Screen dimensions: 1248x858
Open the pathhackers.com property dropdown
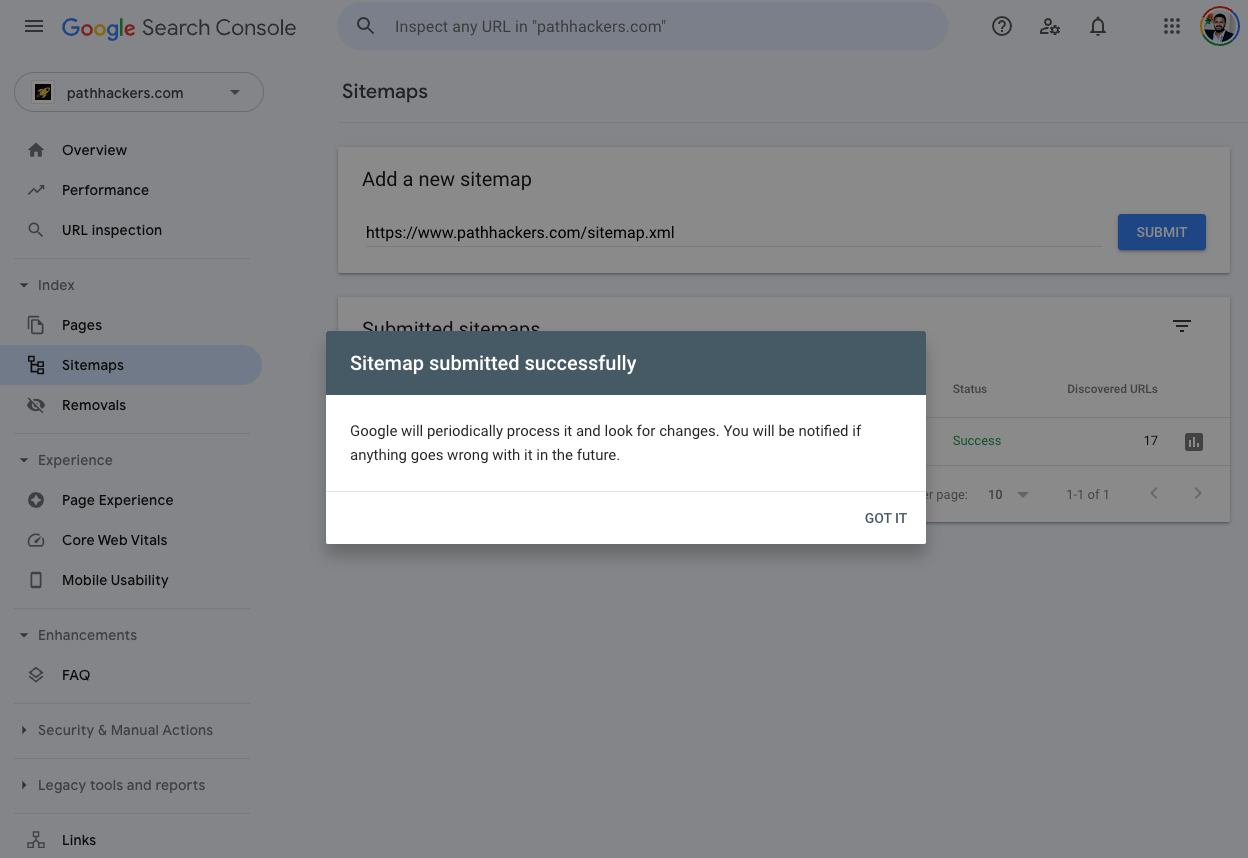click(139, 92)
